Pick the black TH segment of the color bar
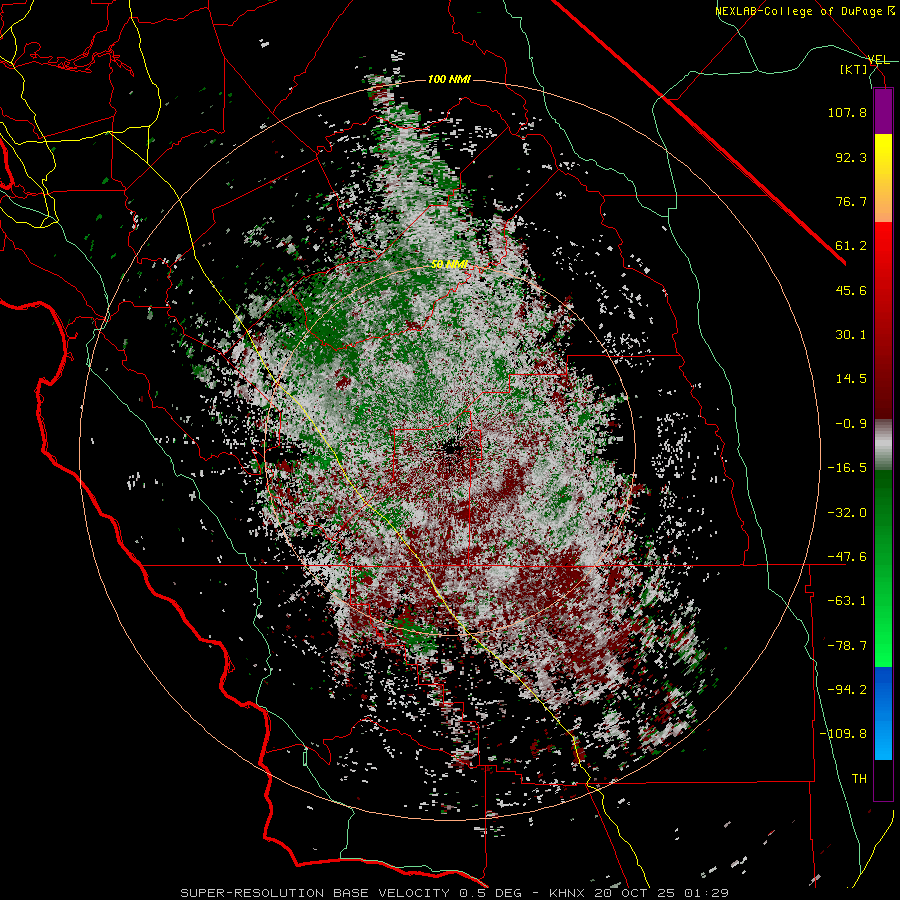 tap(883, 780)
